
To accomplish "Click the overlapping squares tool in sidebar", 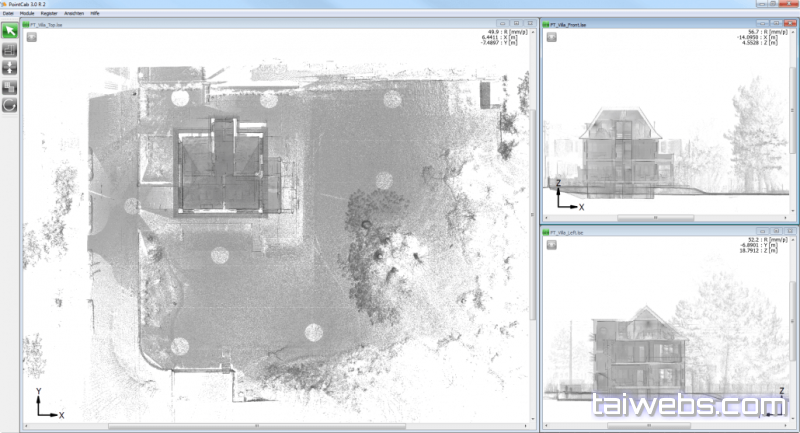I will pyautogui.click(x=10, y=86).
